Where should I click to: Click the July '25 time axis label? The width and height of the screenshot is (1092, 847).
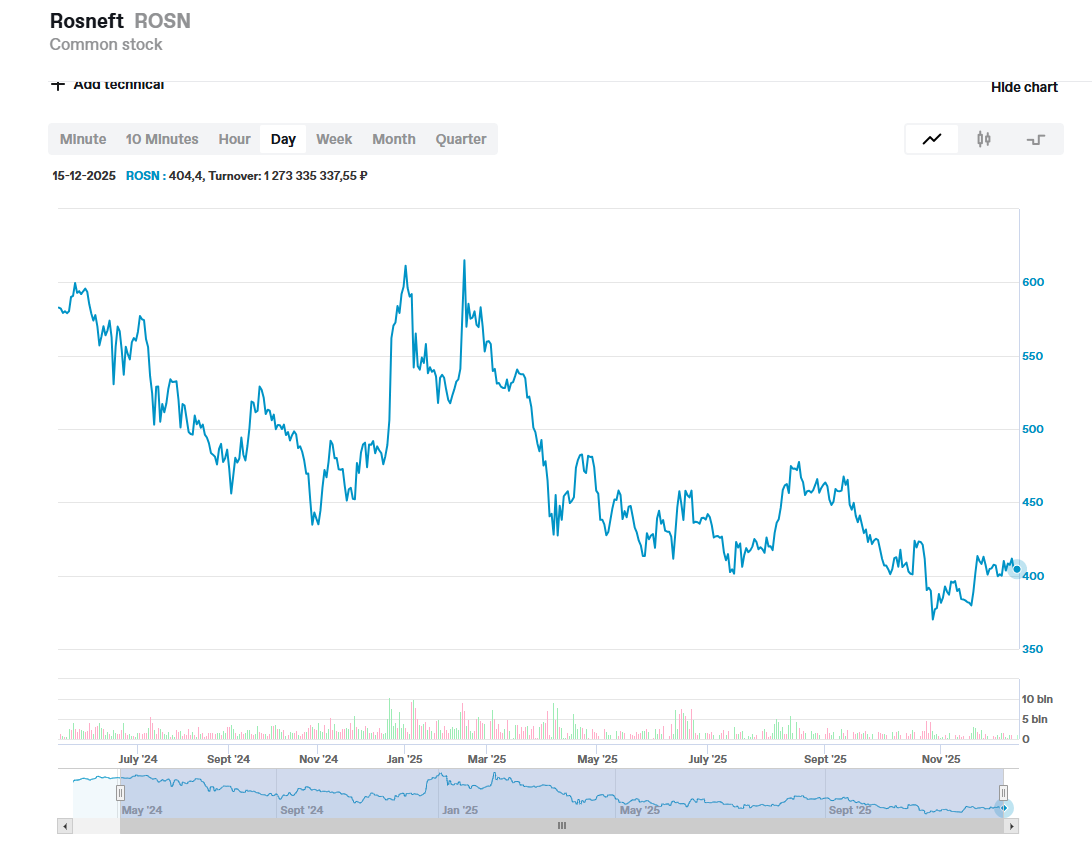pos(708,759)
